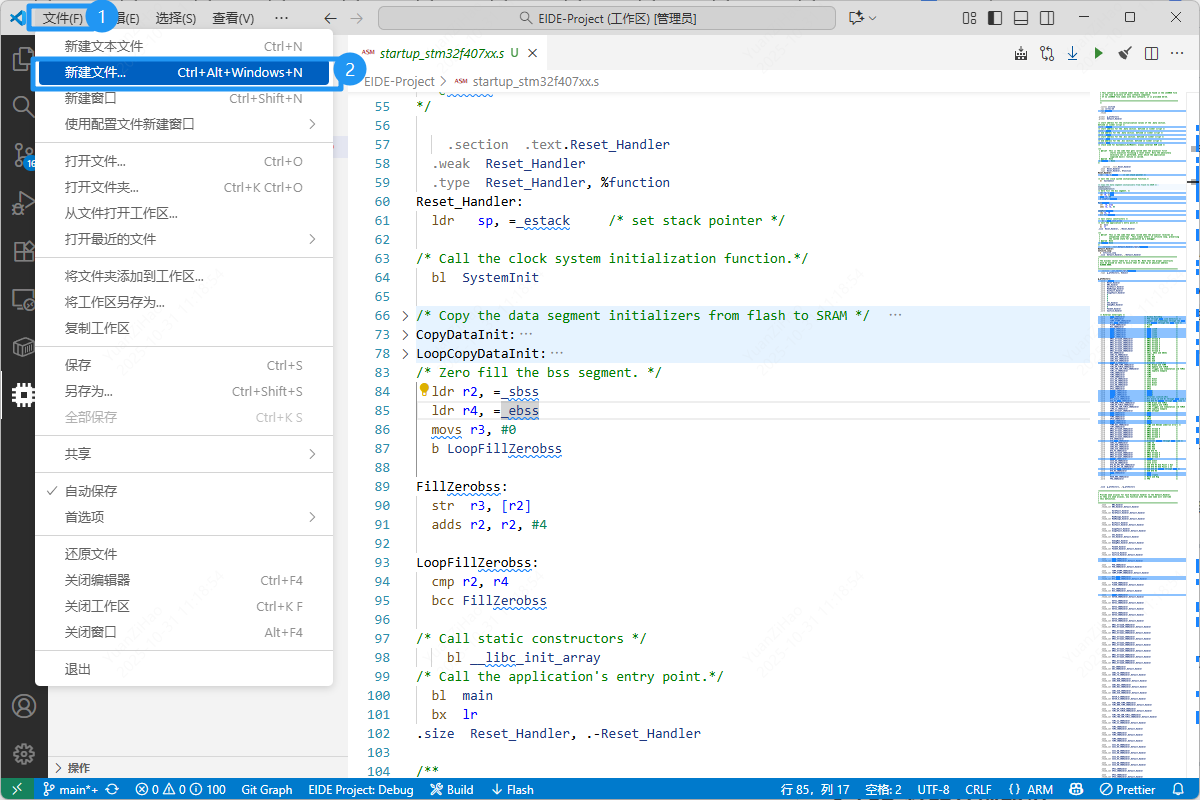Open the Search icon in activity bar
This screenshot has width=1200, height=800.
23,106
